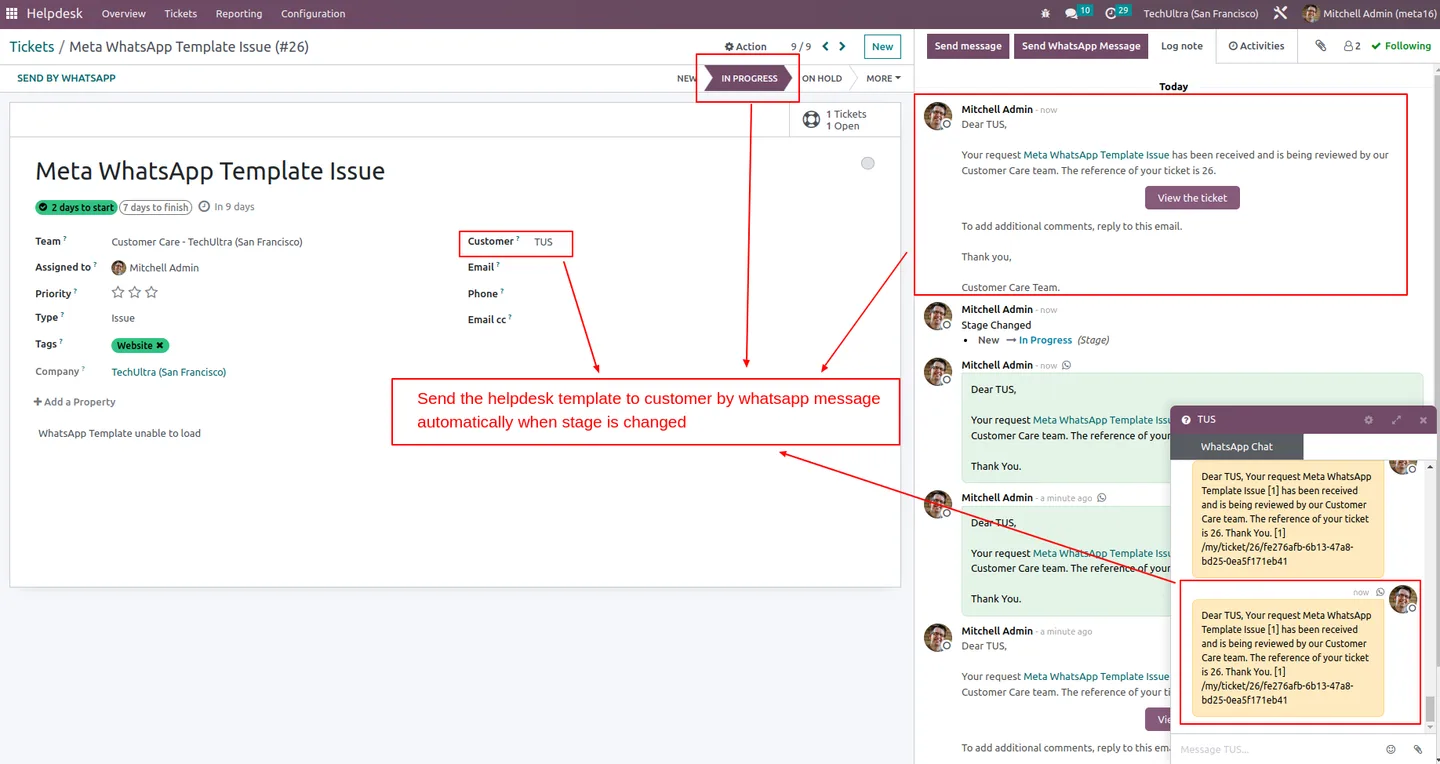Open emoji picker in TUS chat
Viewport: 1440px width, 764px height.
coord(1391,749)
